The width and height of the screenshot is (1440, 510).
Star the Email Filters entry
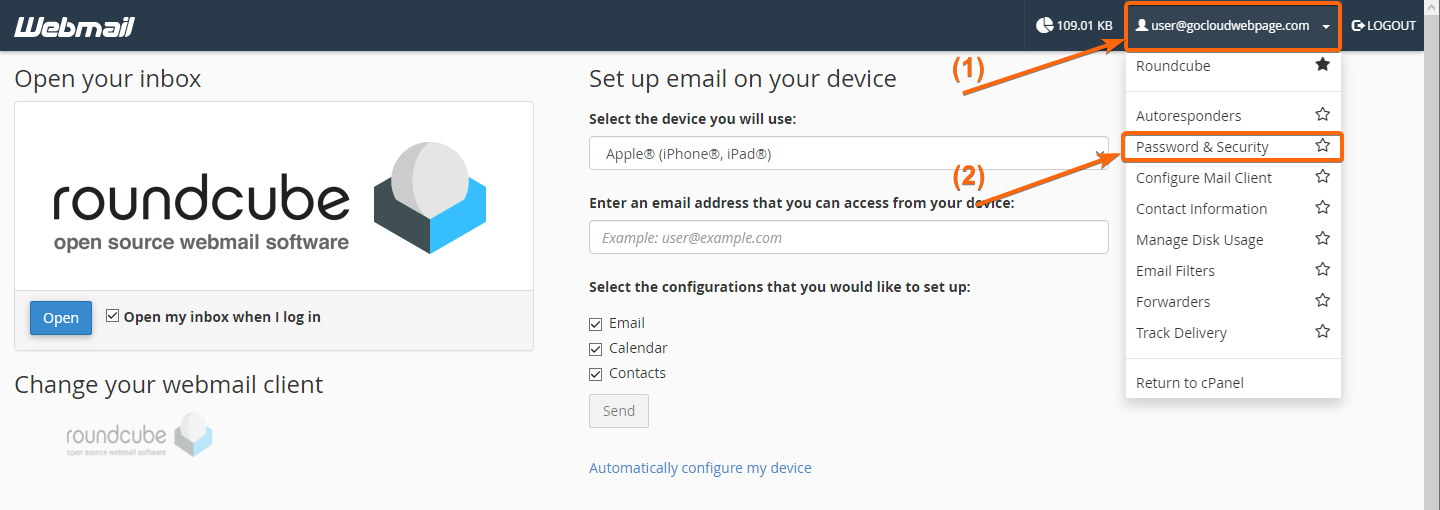click(1322, 270)
